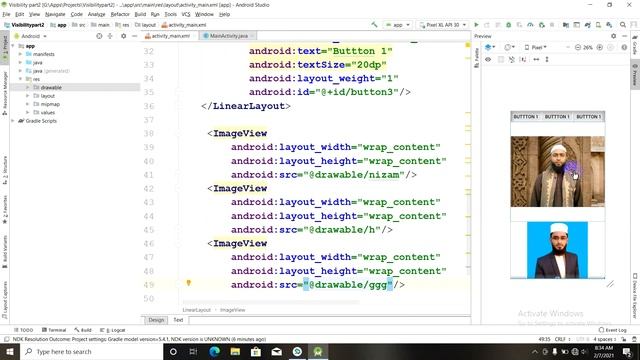Open the Search Everywhere magnifier icon
This screenshot has width=640, height=360.
click(x=623, y=25)
